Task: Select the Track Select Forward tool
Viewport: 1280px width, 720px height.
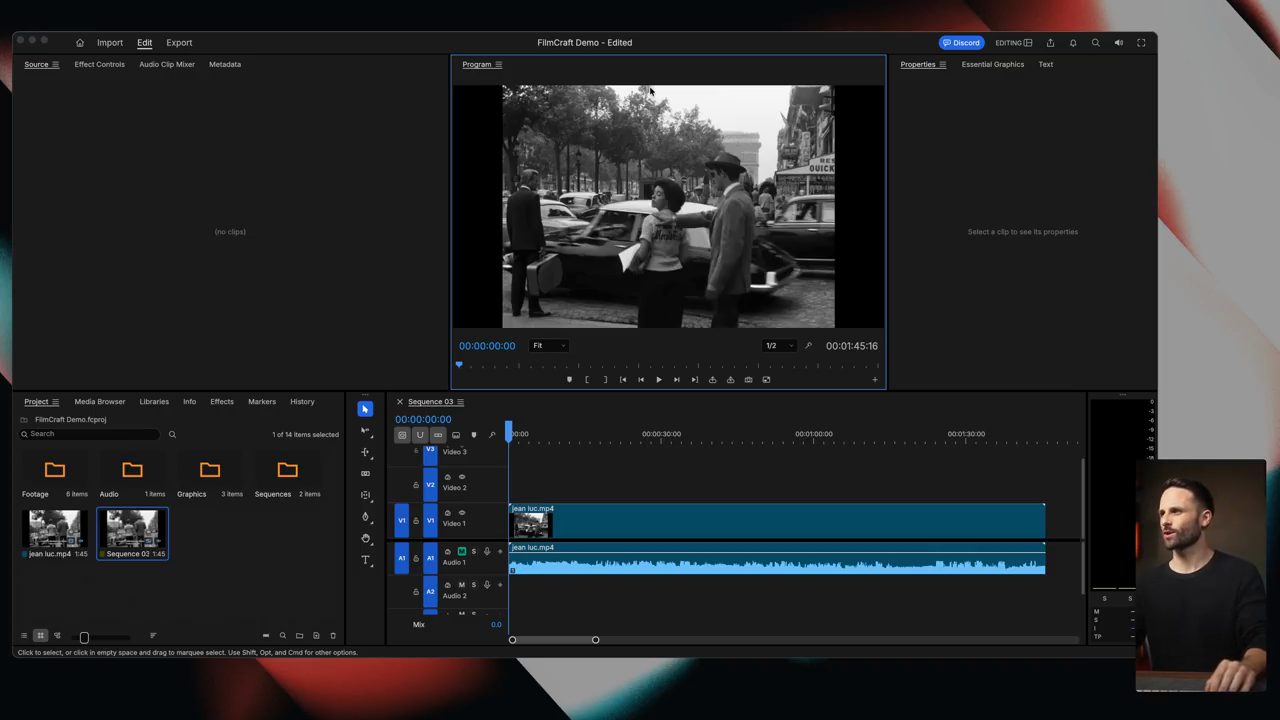Action: (x=365, y=430)
